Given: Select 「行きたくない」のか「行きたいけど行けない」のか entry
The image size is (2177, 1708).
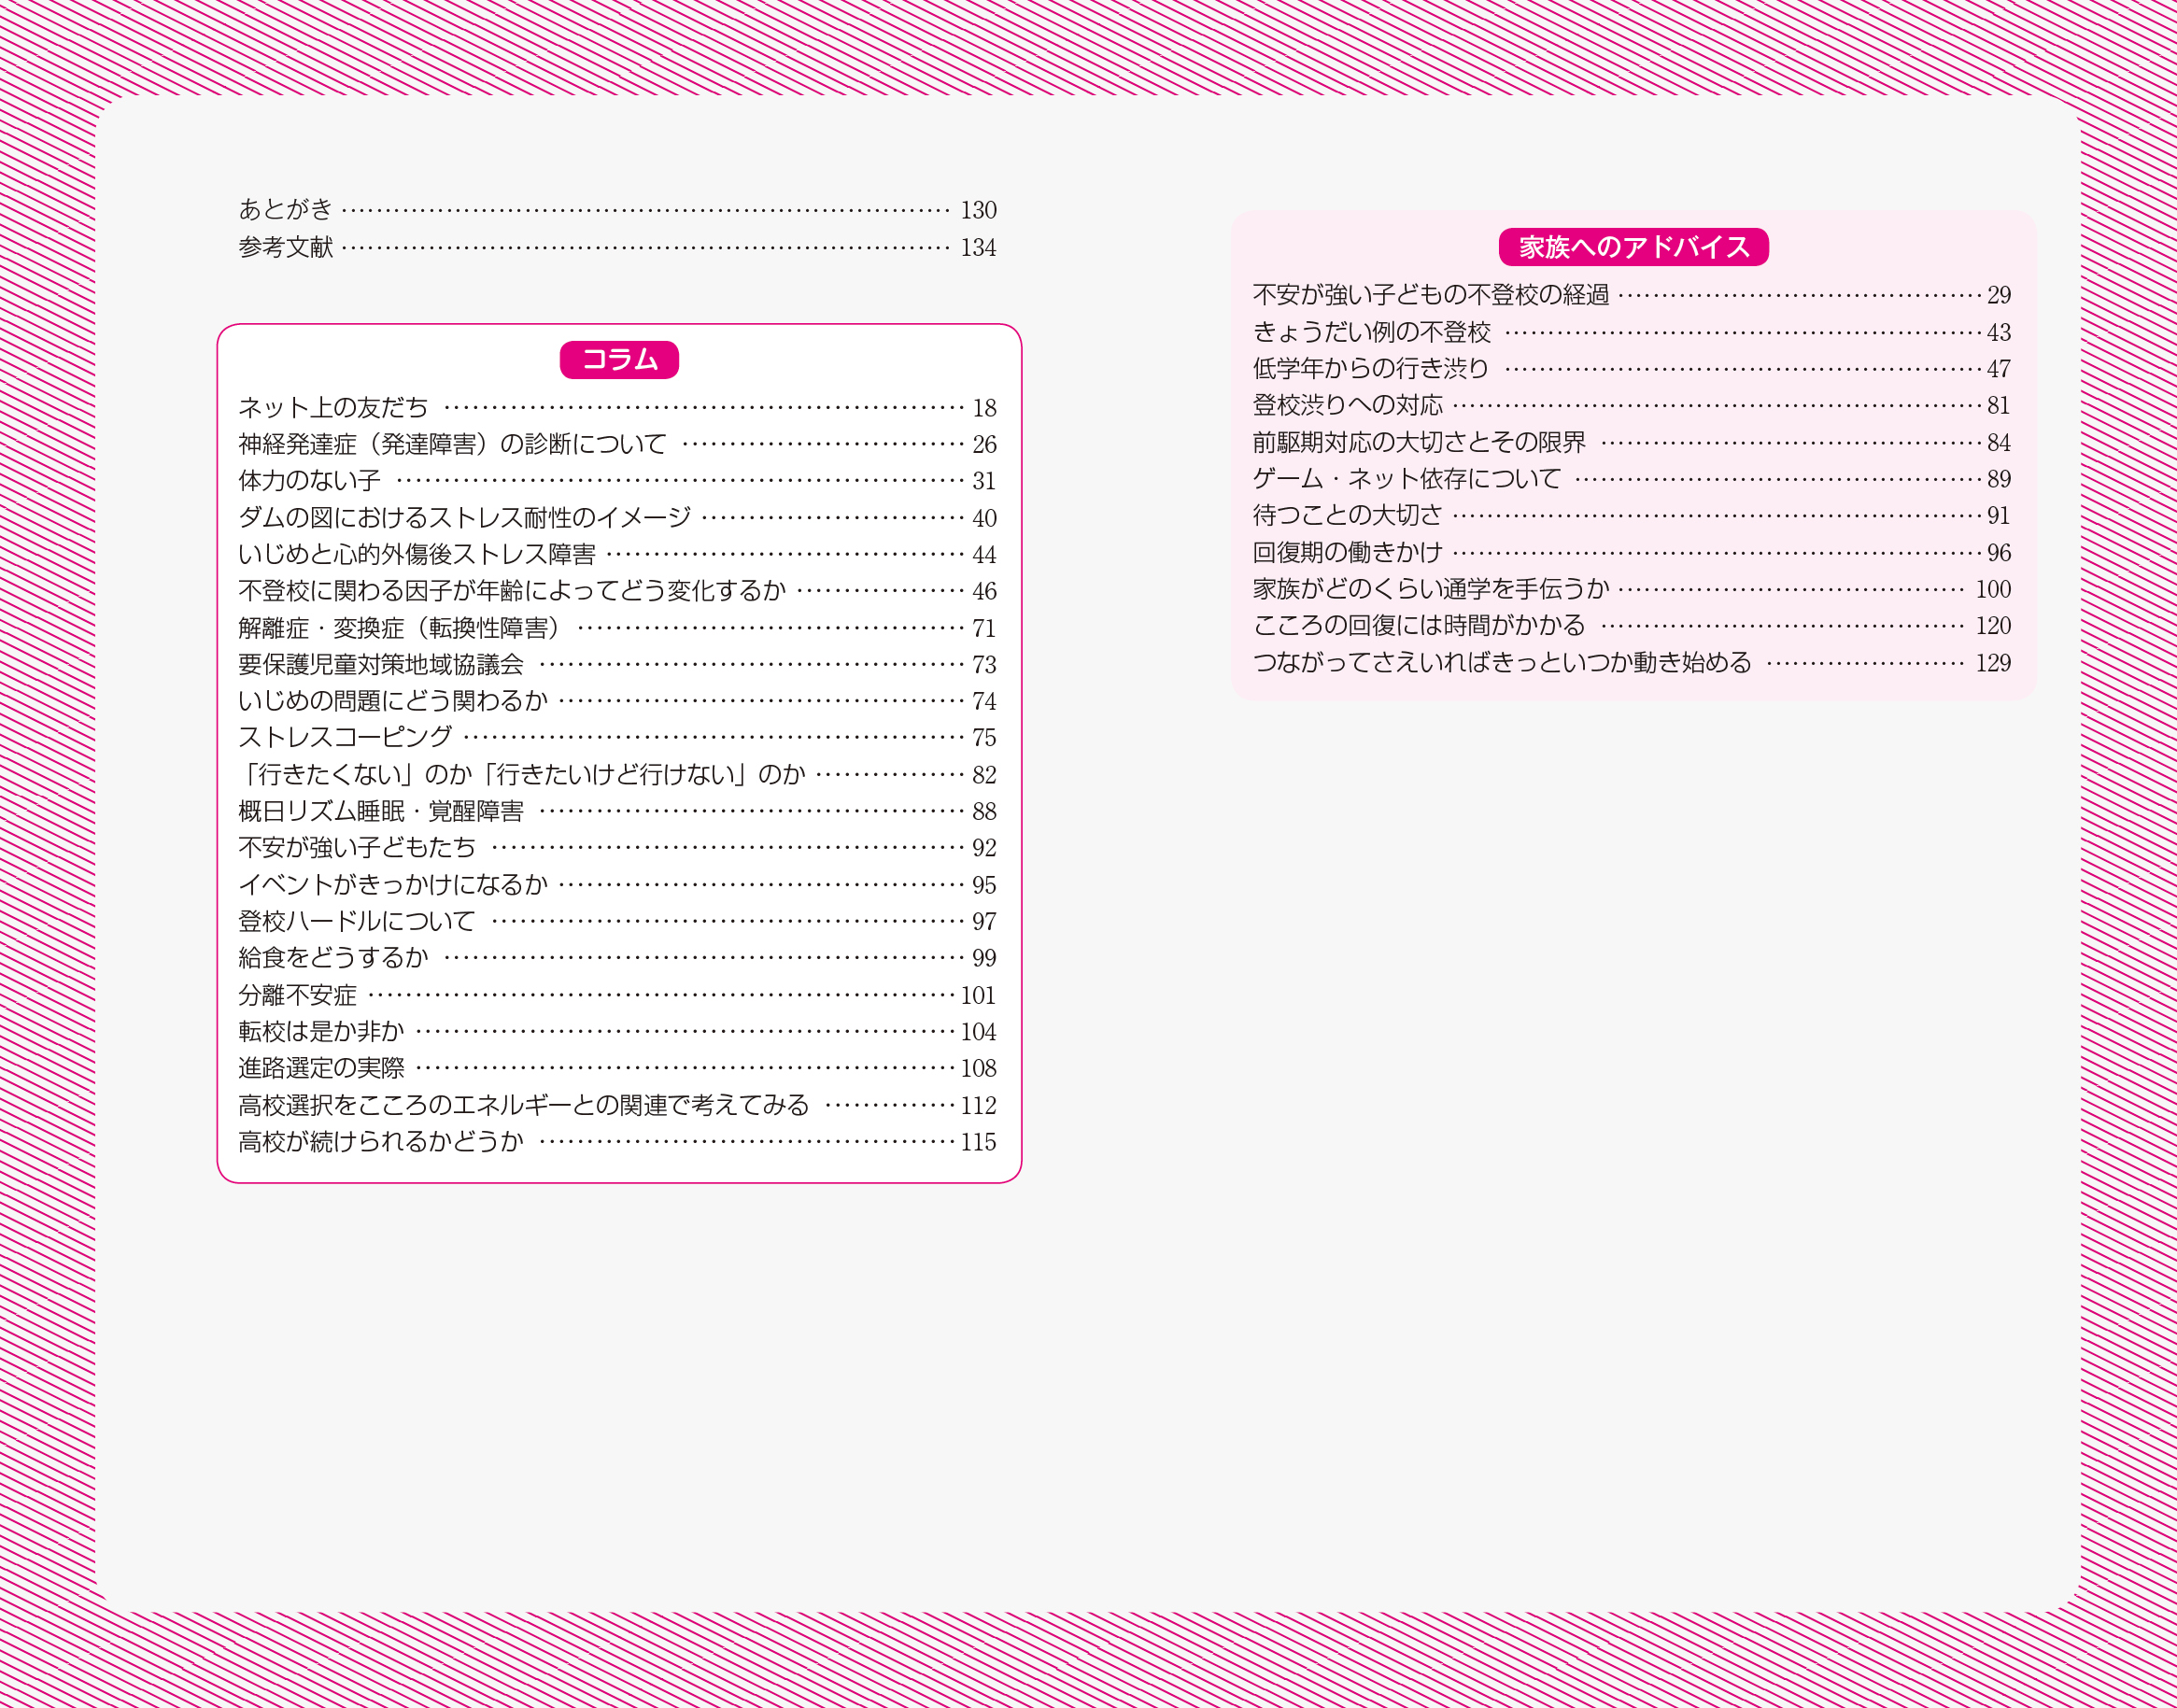Looking at the screenshot, I should pyautogui.click(x=617, y=775).
